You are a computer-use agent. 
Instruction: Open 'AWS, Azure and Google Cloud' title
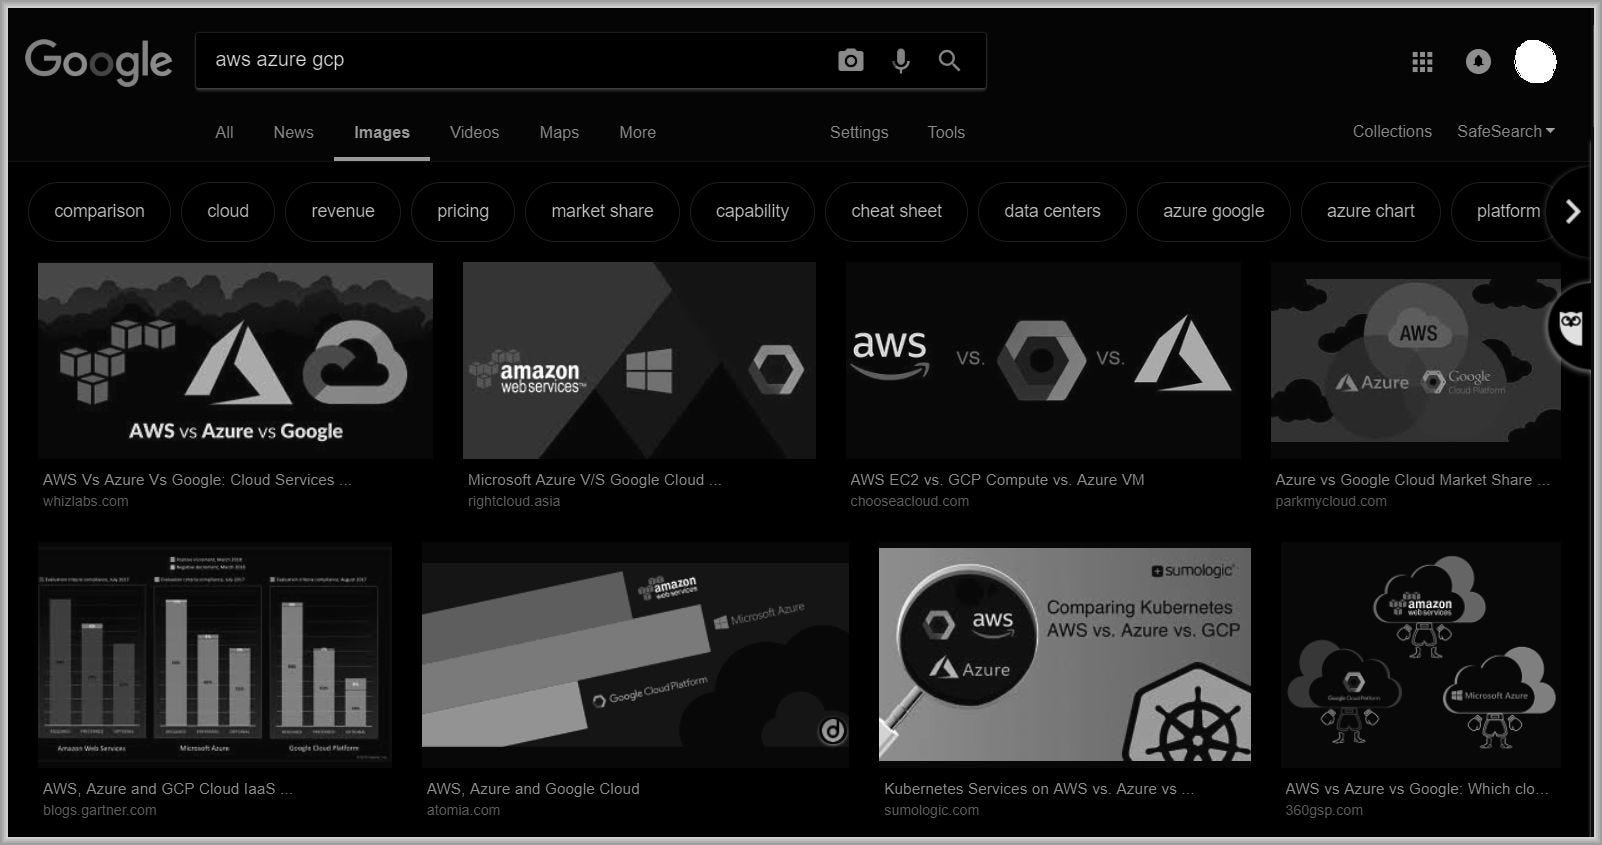pyautogui.click(x=533, y=789)
